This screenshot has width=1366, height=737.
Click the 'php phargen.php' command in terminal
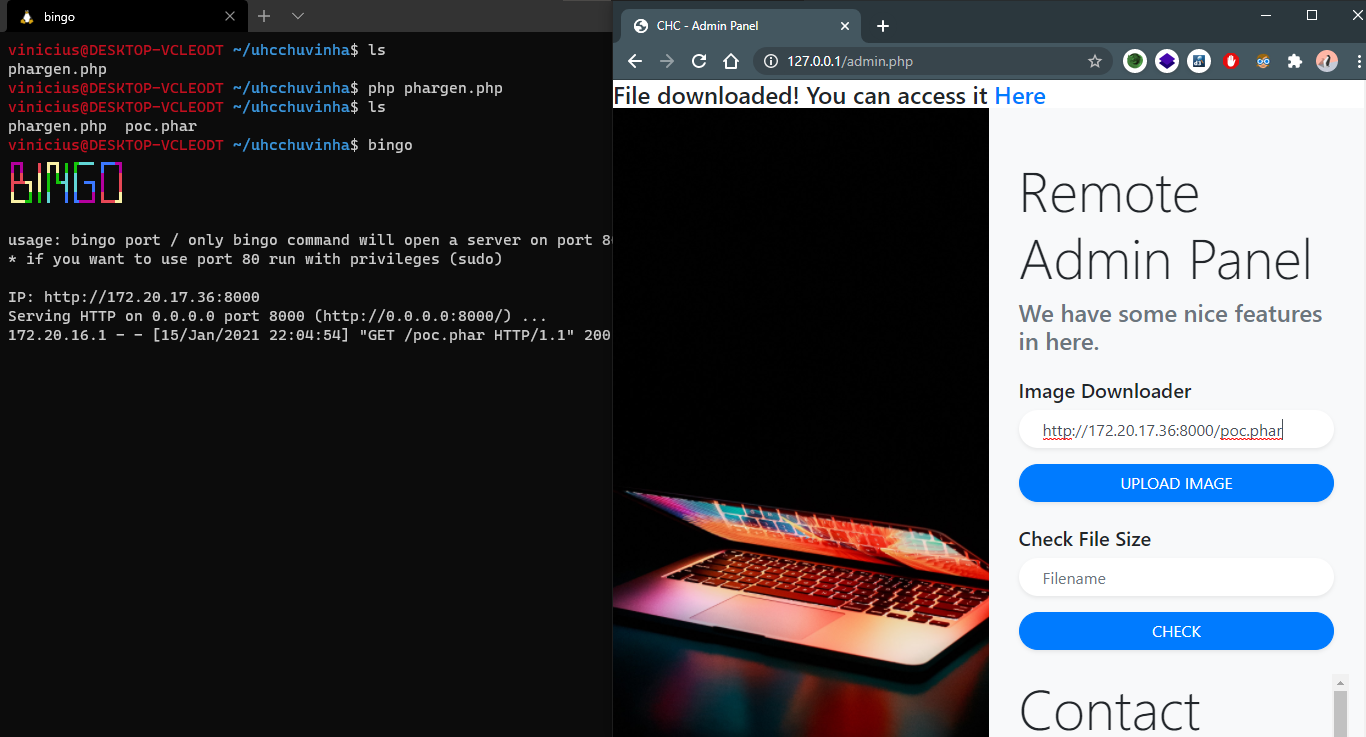tap(435, 88)
